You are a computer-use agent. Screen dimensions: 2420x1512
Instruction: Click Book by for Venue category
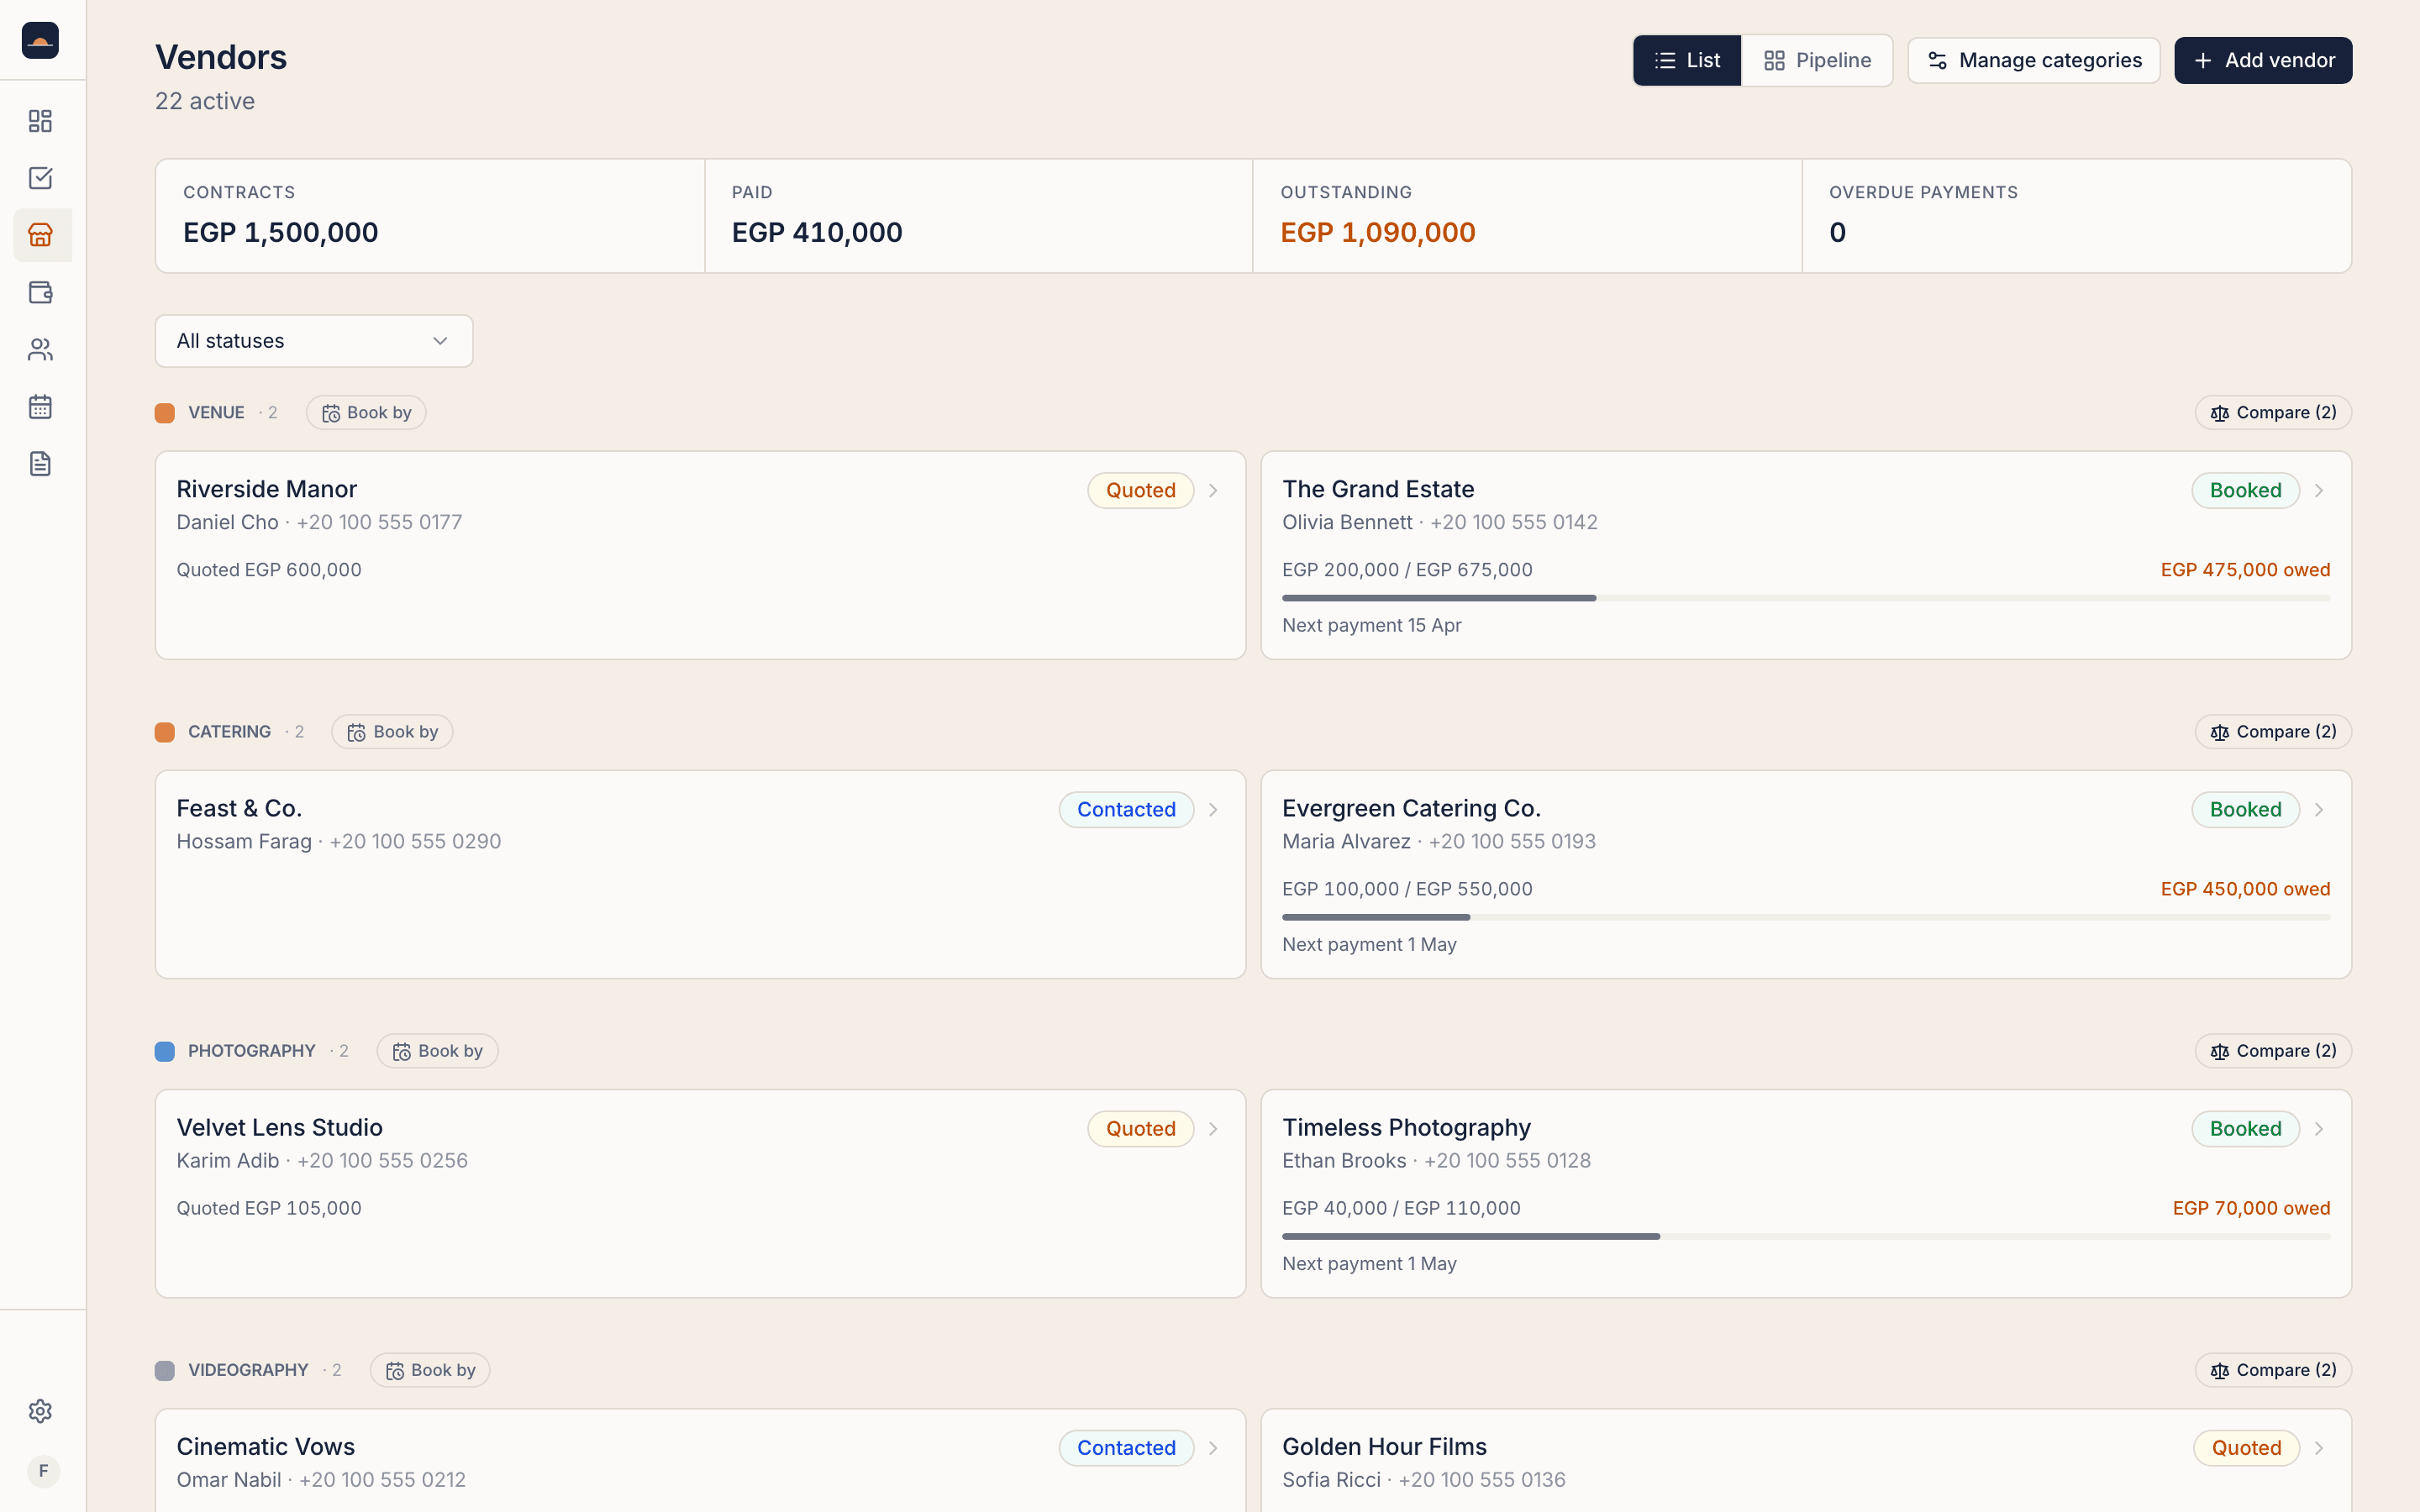[x=366, y=413]
